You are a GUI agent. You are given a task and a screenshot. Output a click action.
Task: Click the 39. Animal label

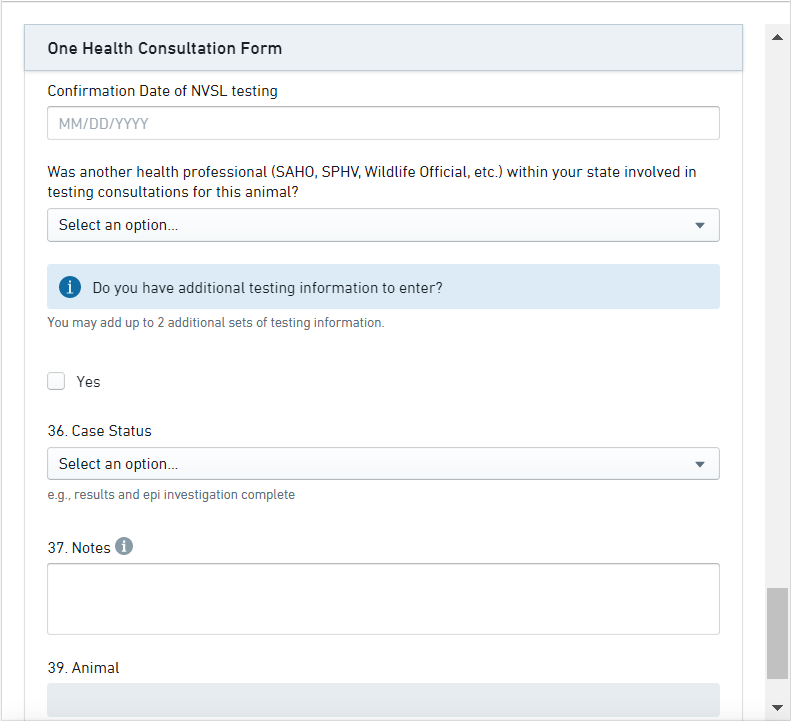[x=83, y=667]
